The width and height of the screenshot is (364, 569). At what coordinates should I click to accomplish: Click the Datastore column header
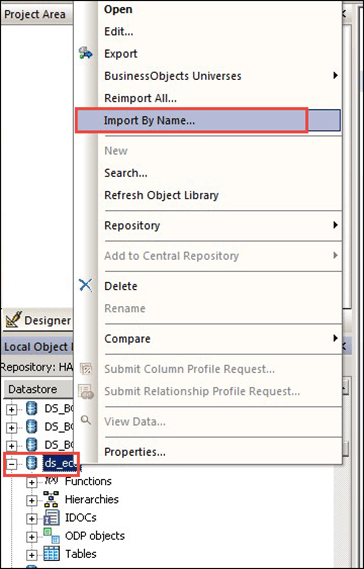38,389
